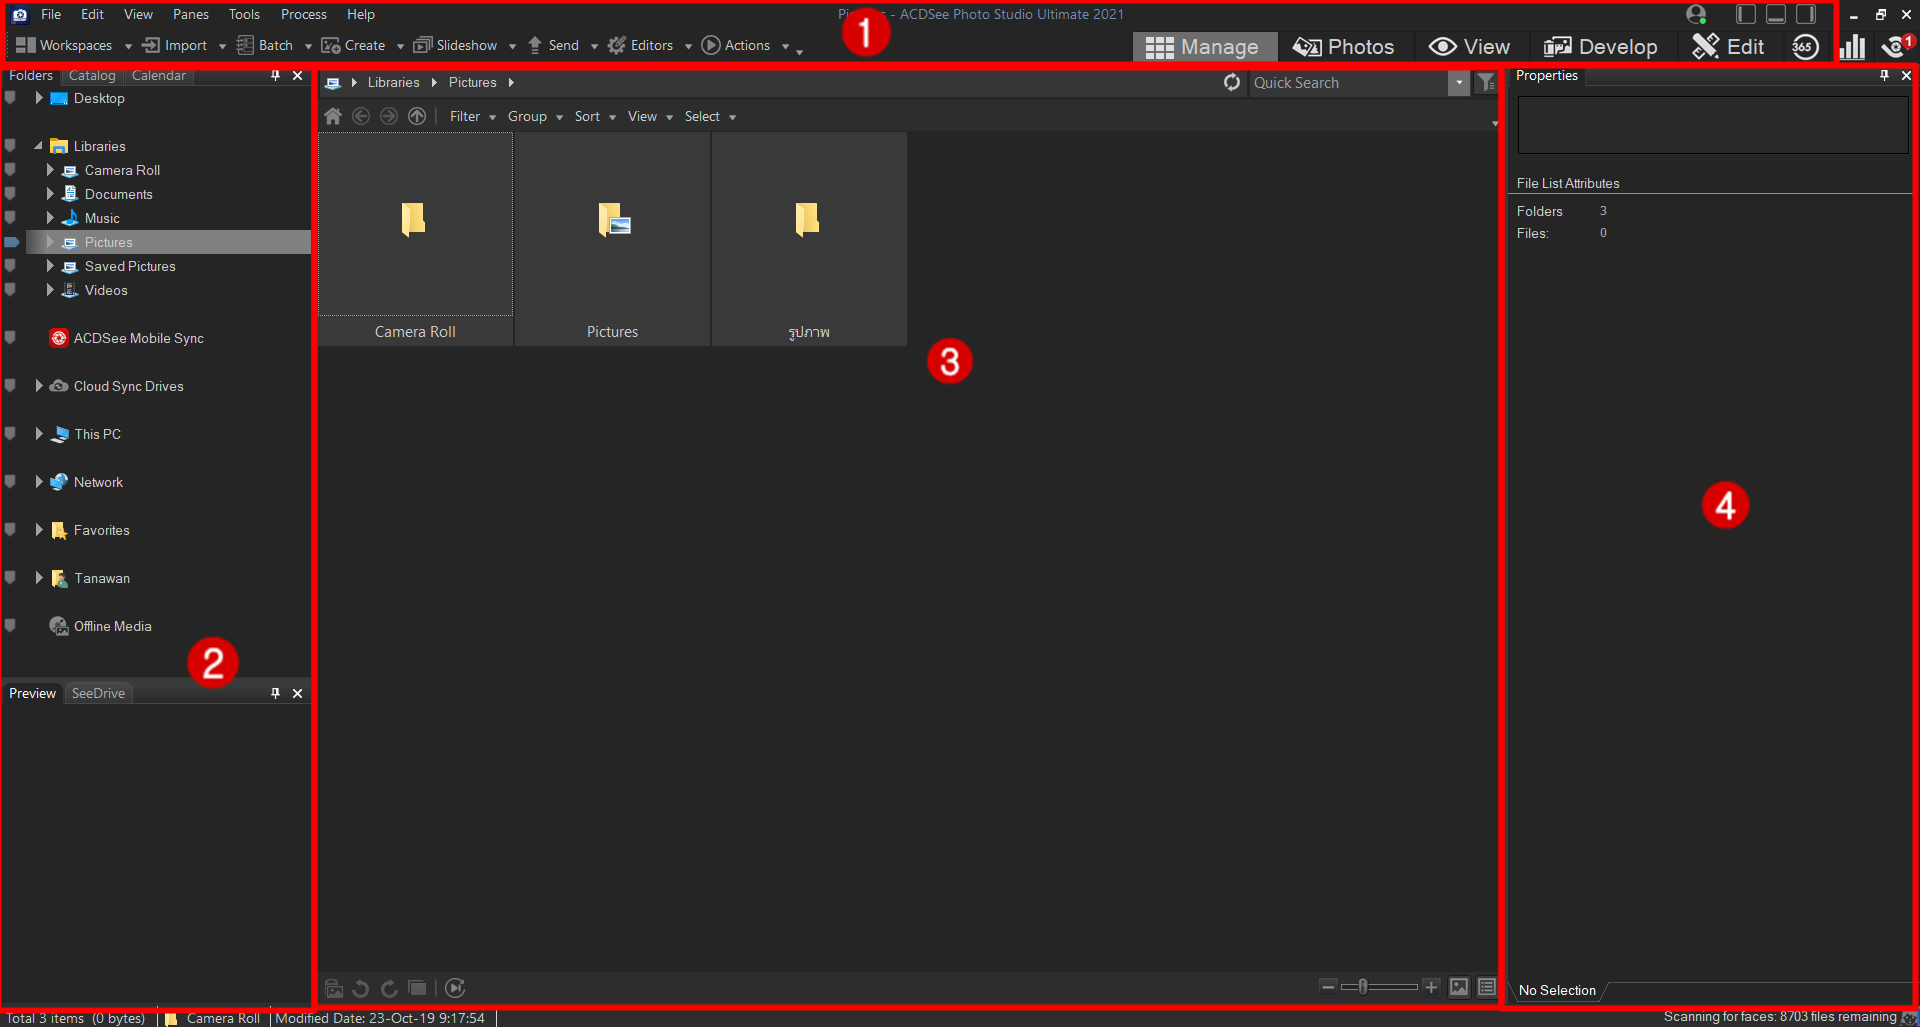
Task: Refresh the file list
Action: [1232, 83]
